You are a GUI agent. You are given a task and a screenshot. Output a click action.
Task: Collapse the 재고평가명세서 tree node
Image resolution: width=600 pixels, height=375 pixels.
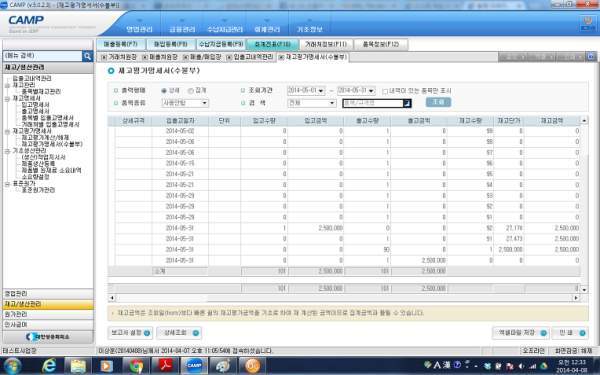click(7, 131)
